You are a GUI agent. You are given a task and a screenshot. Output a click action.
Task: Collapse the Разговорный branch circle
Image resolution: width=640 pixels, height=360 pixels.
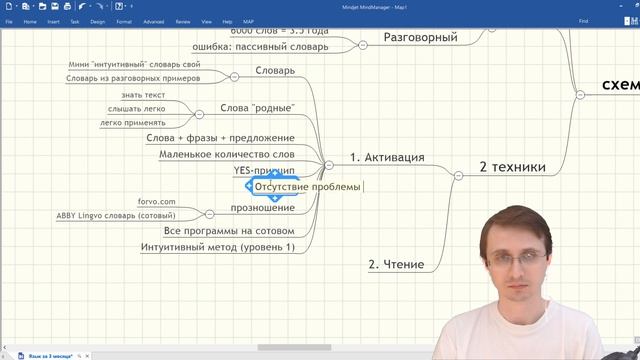(362, 45)
